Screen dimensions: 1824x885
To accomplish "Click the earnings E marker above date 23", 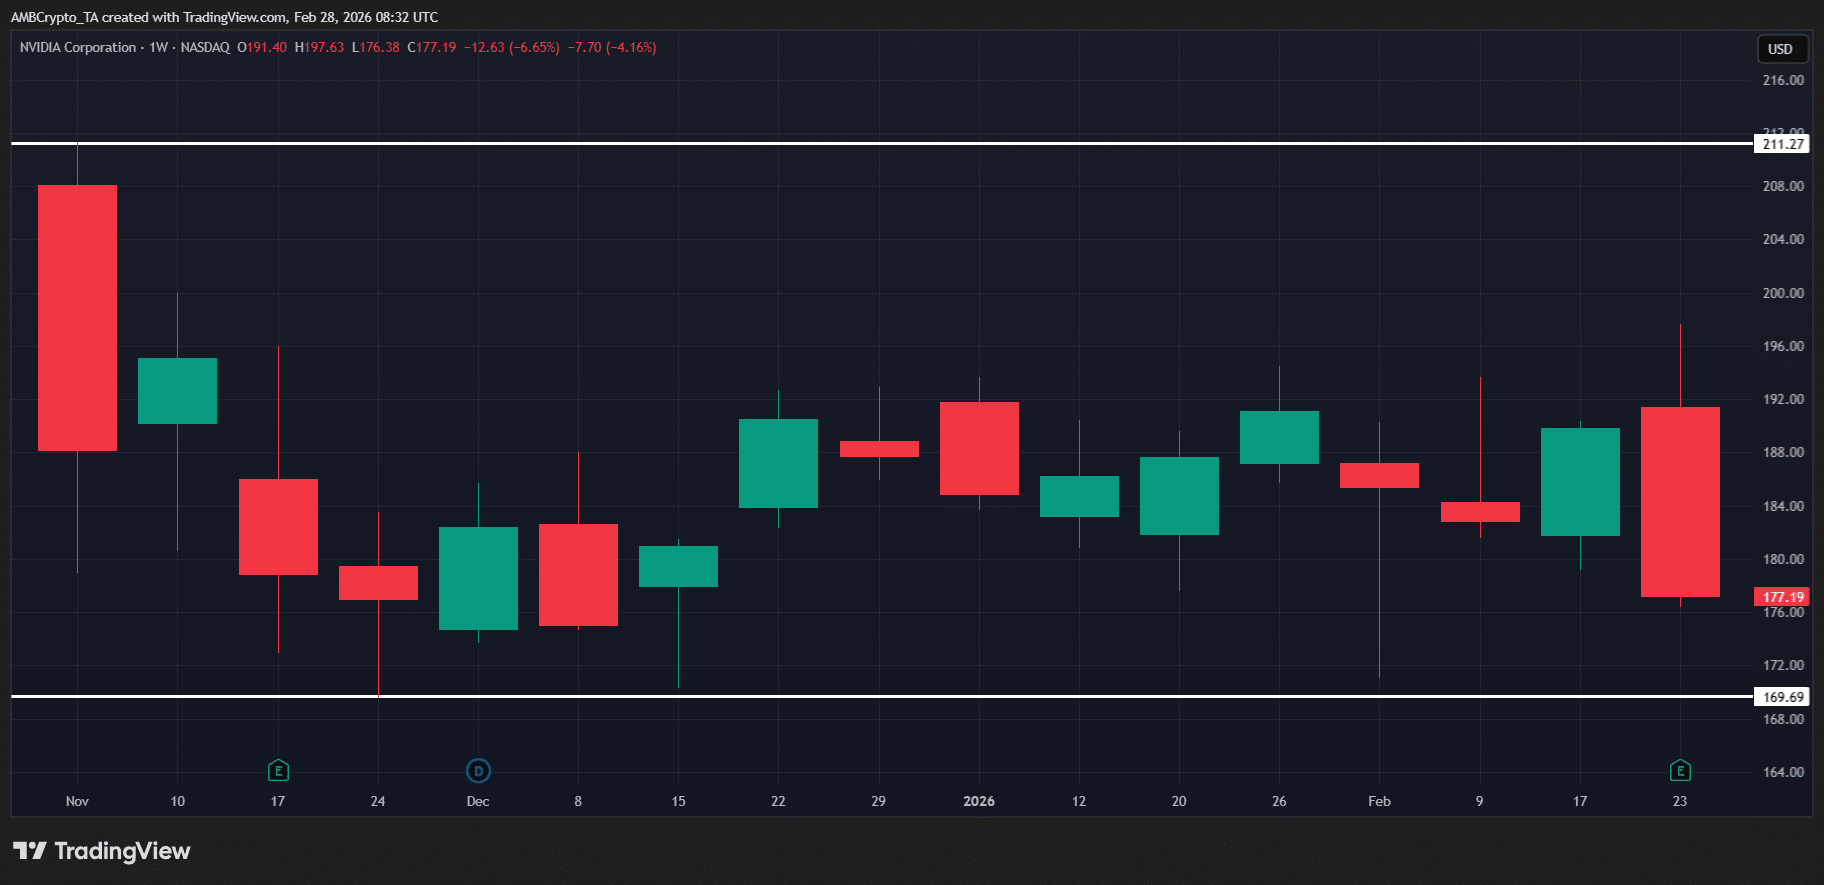I will [1680, 770].
